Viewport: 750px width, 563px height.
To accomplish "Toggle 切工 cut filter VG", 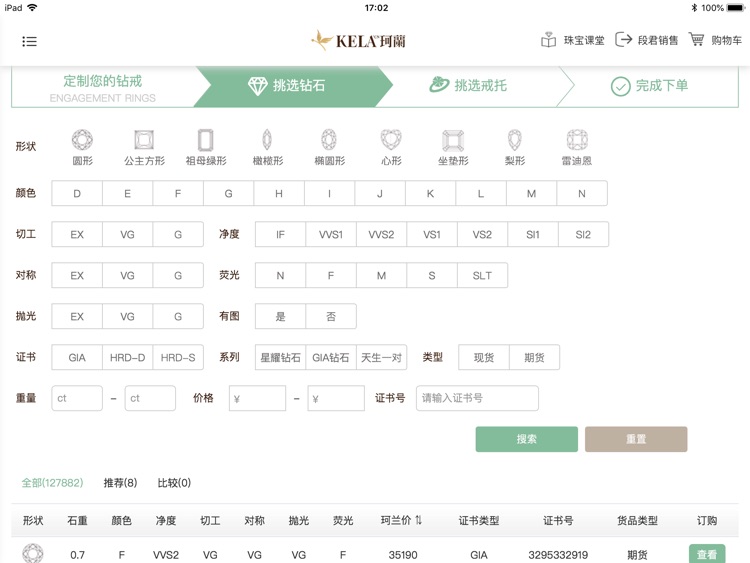I will 127,234.
